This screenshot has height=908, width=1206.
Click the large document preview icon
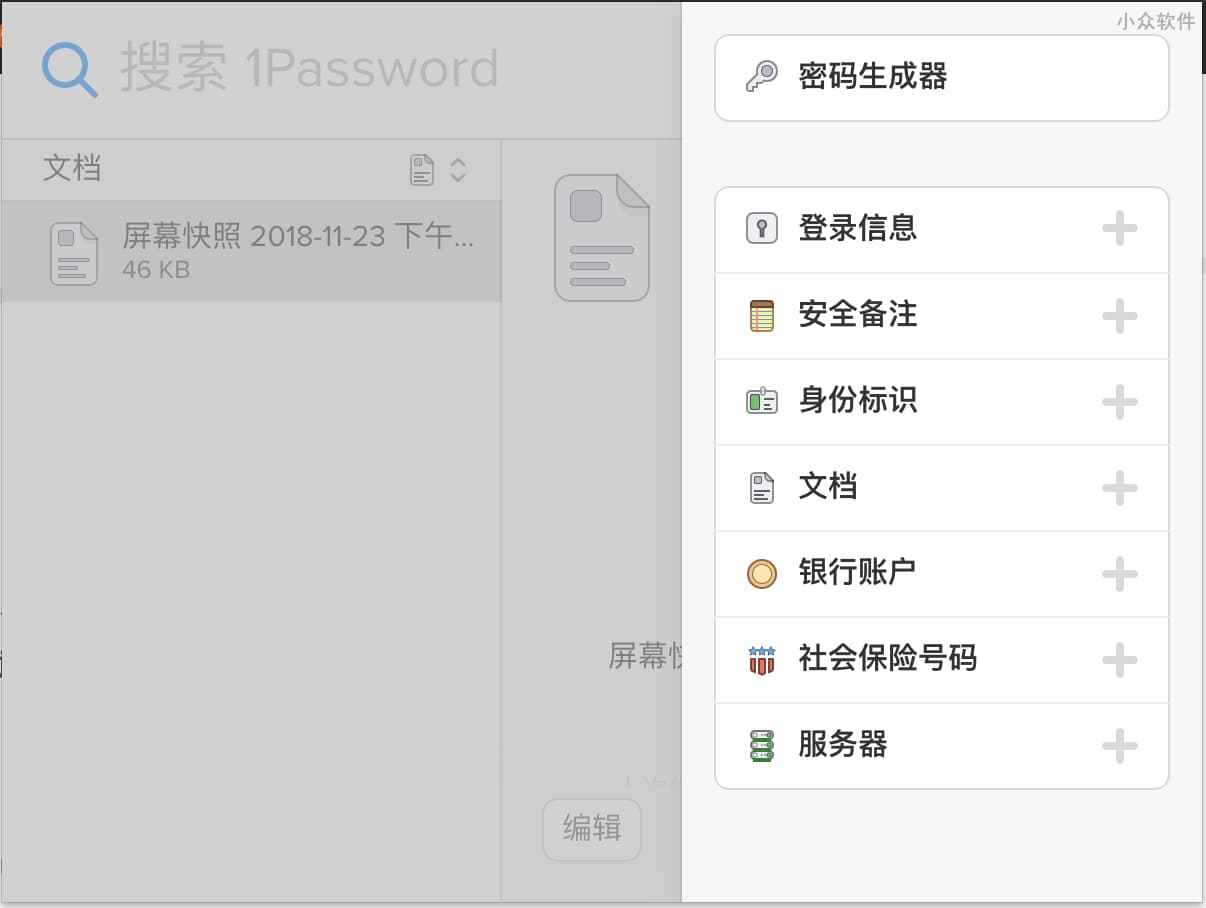pos(602,238)
